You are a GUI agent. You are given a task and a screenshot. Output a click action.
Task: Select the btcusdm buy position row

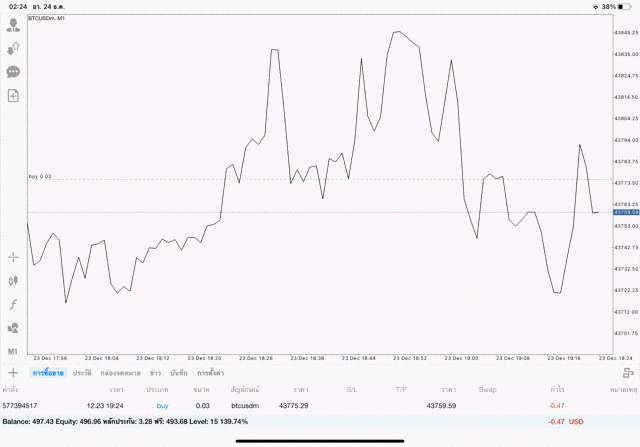click(300, 405)
